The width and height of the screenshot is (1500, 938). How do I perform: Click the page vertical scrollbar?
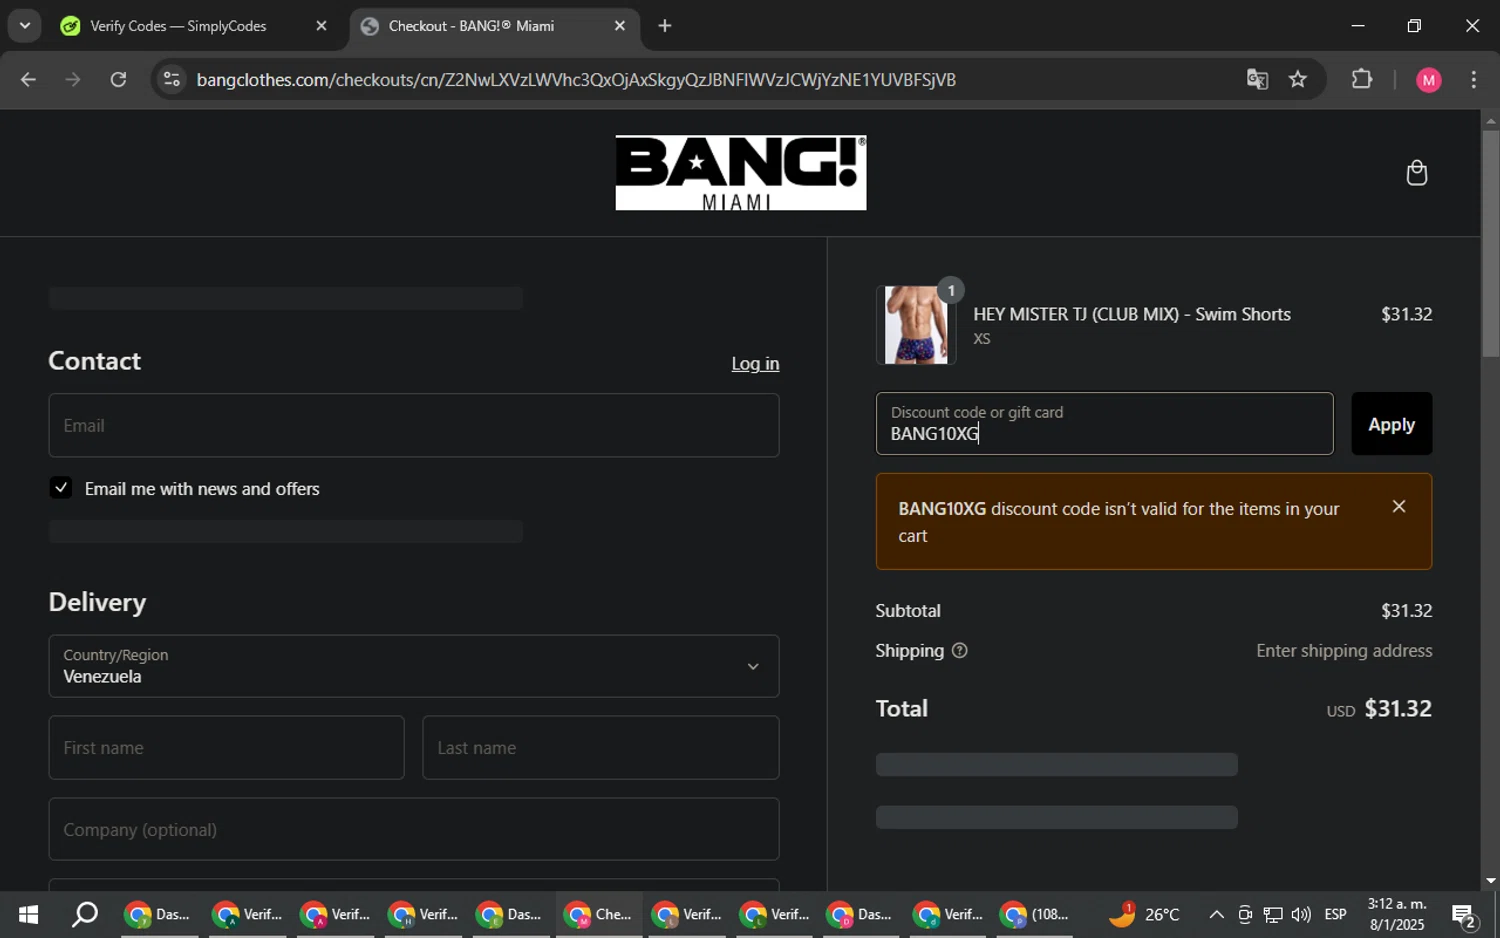point(1490,243)
